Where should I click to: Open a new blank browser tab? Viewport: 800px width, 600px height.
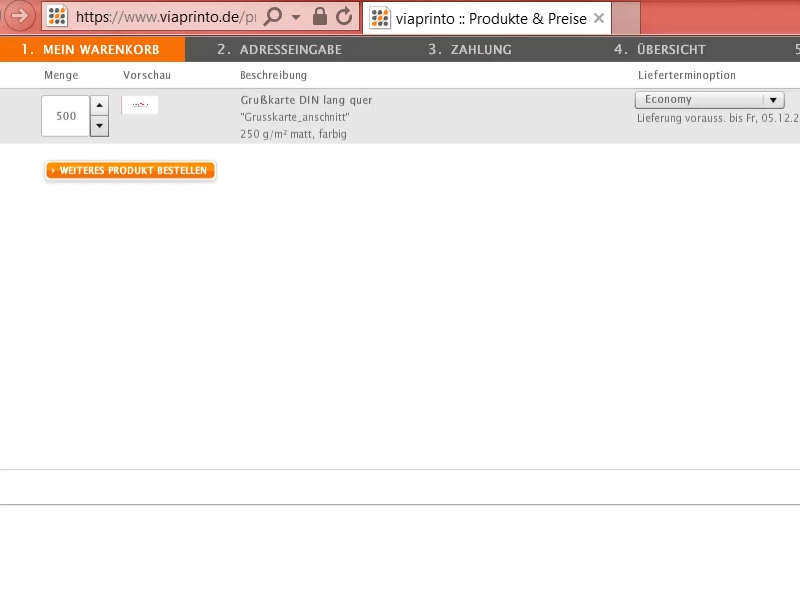point(626,18)
